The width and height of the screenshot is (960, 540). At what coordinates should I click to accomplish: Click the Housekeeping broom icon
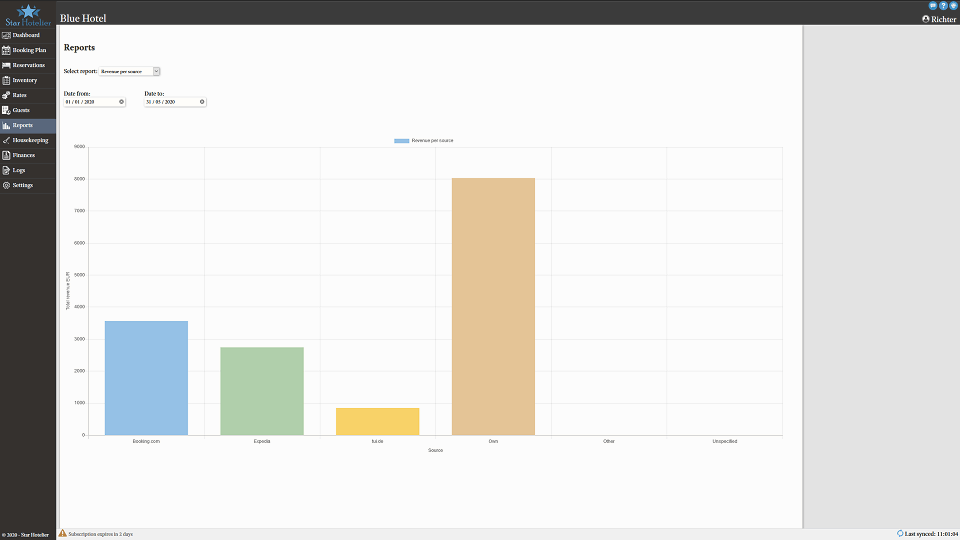[x=6, y=140]
